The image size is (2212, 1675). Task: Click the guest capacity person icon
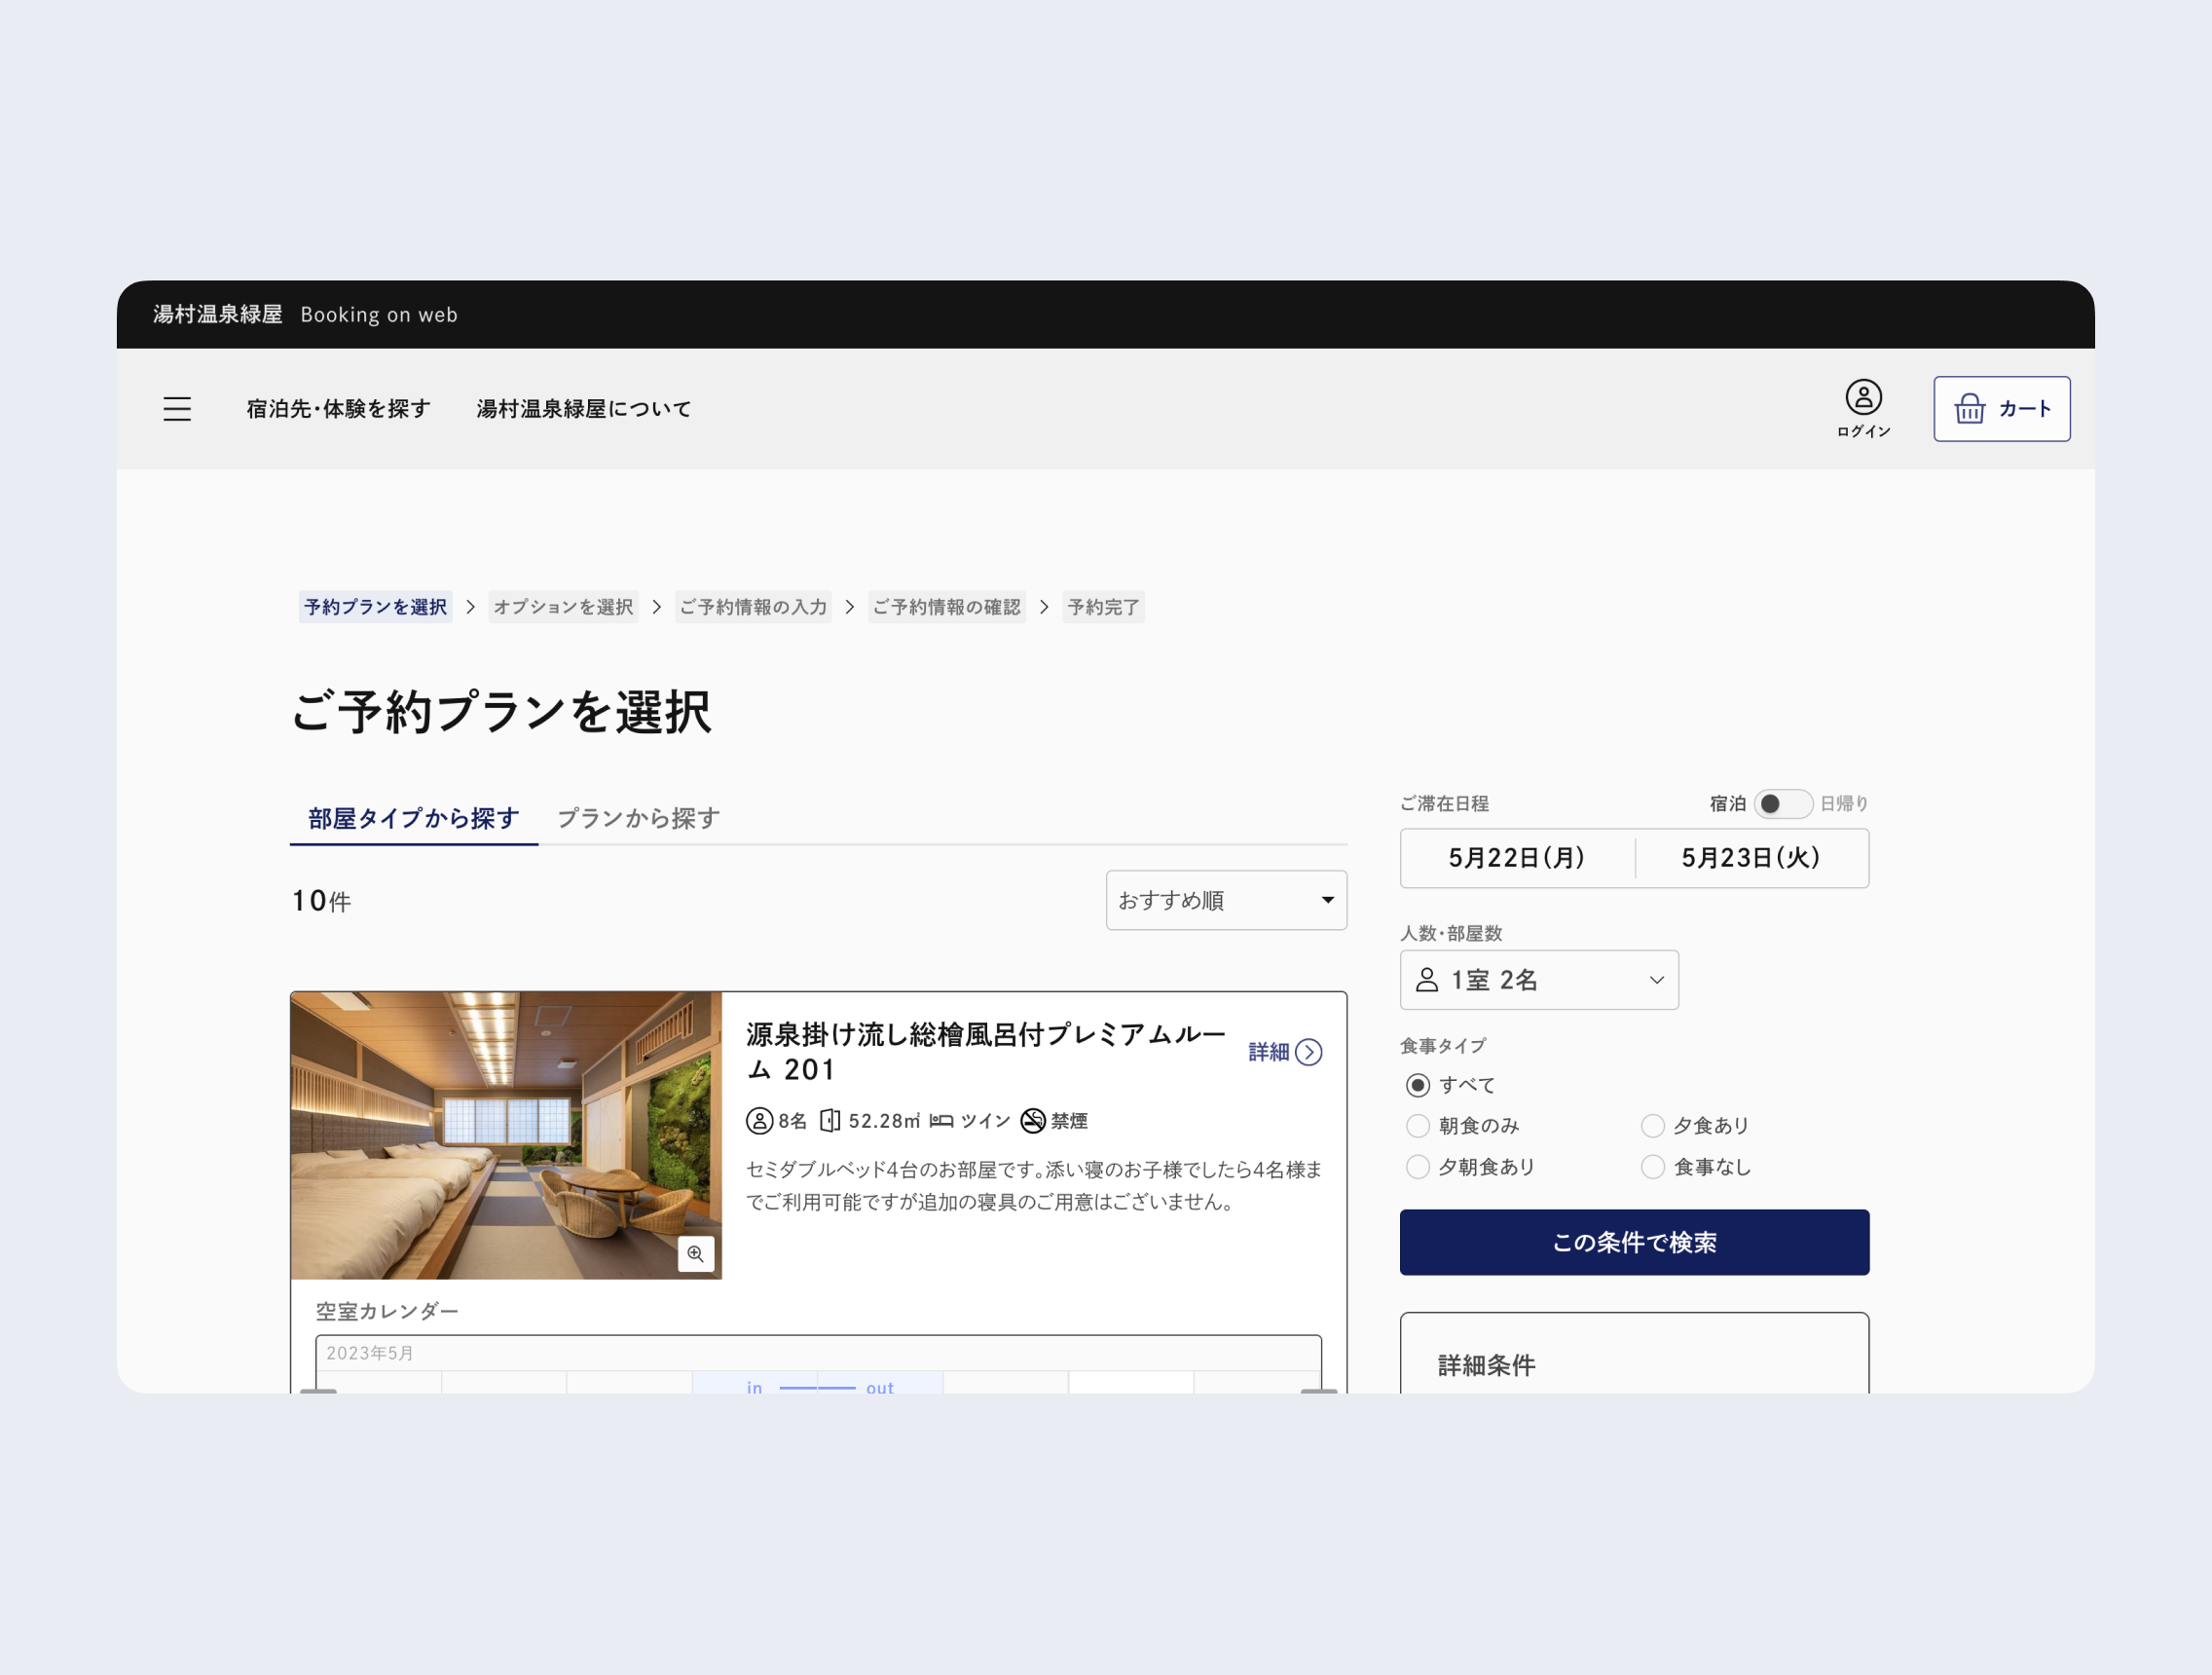click(760, 1121)
